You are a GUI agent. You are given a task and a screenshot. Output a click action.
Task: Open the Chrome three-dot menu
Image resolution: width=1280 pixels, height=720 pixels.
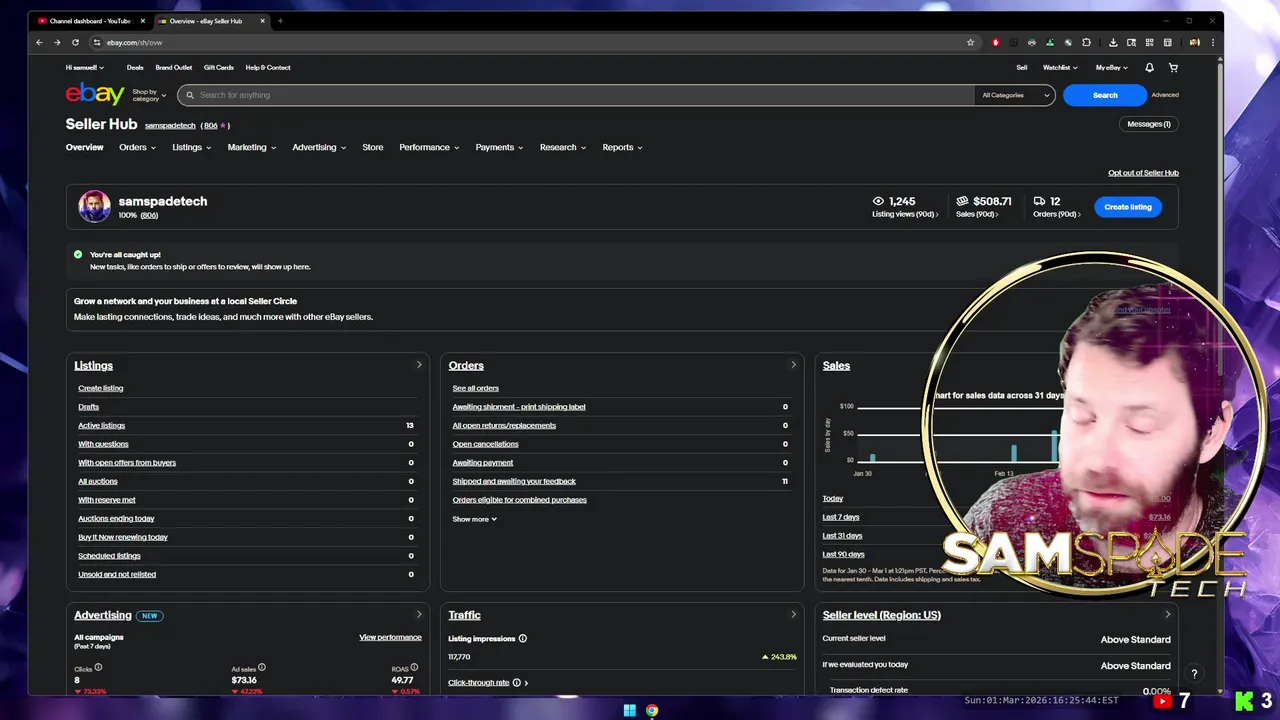click(x=1213, y=42)
